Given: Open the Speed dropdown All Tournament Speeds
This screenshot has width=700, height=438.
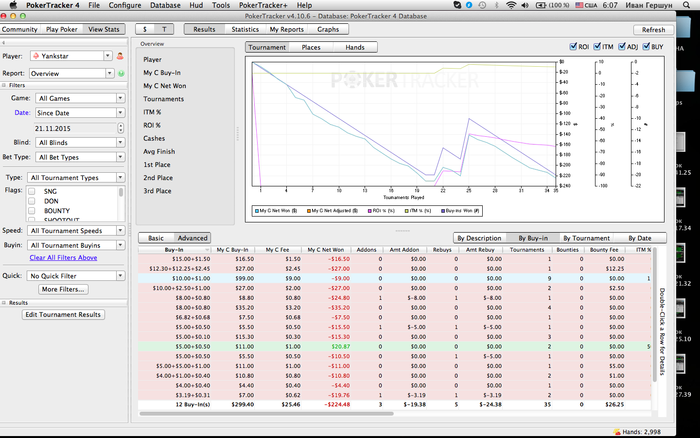Looking at the screenshot, I should (76, 231).
